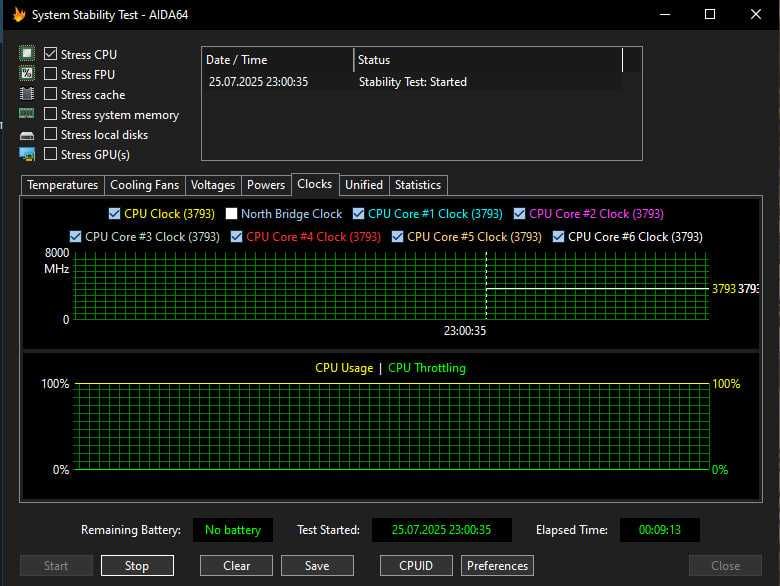The width and height of the screenshot is (780, 586).
Task: Click the No battery status field
Action: pyautogui.click(x=233, y=530)
